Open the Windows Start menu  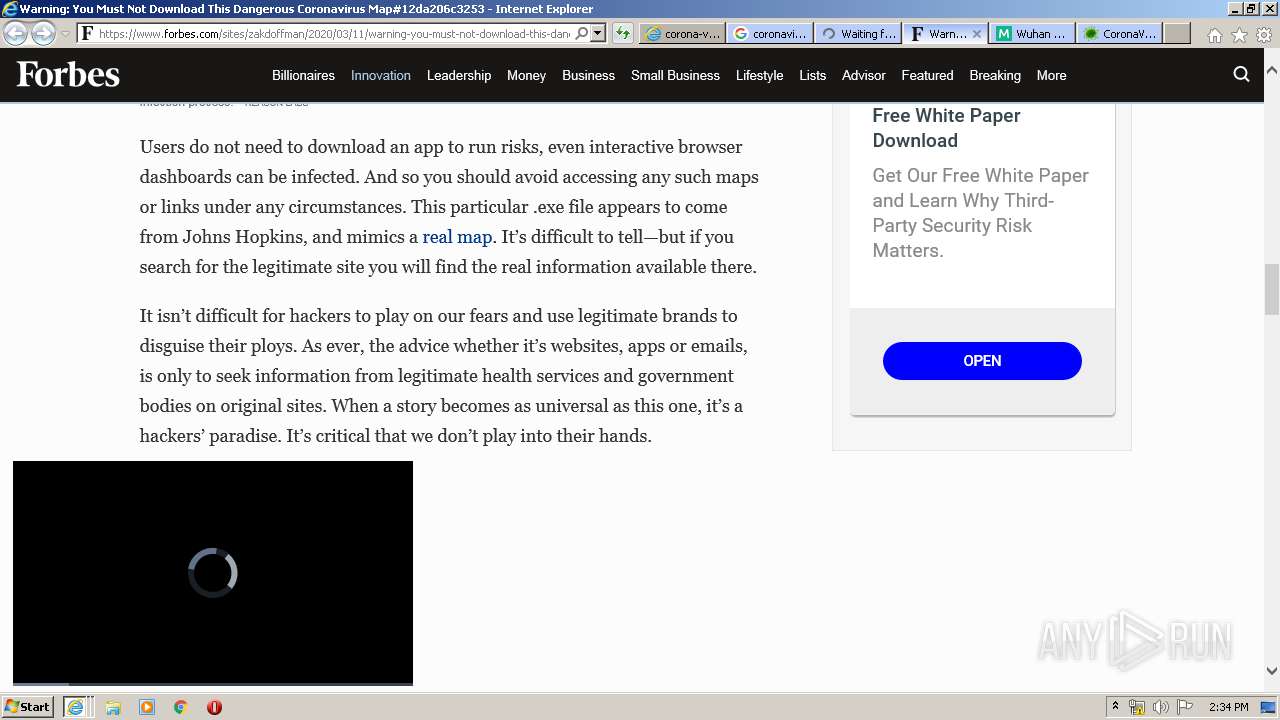28,707
